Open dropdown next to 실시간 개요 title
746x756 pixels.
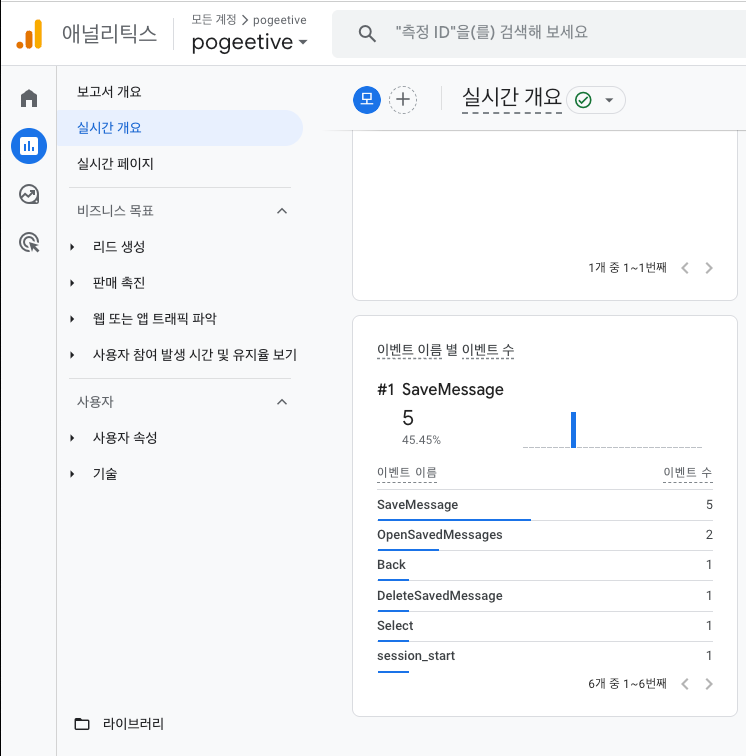(x=609, y=100)
